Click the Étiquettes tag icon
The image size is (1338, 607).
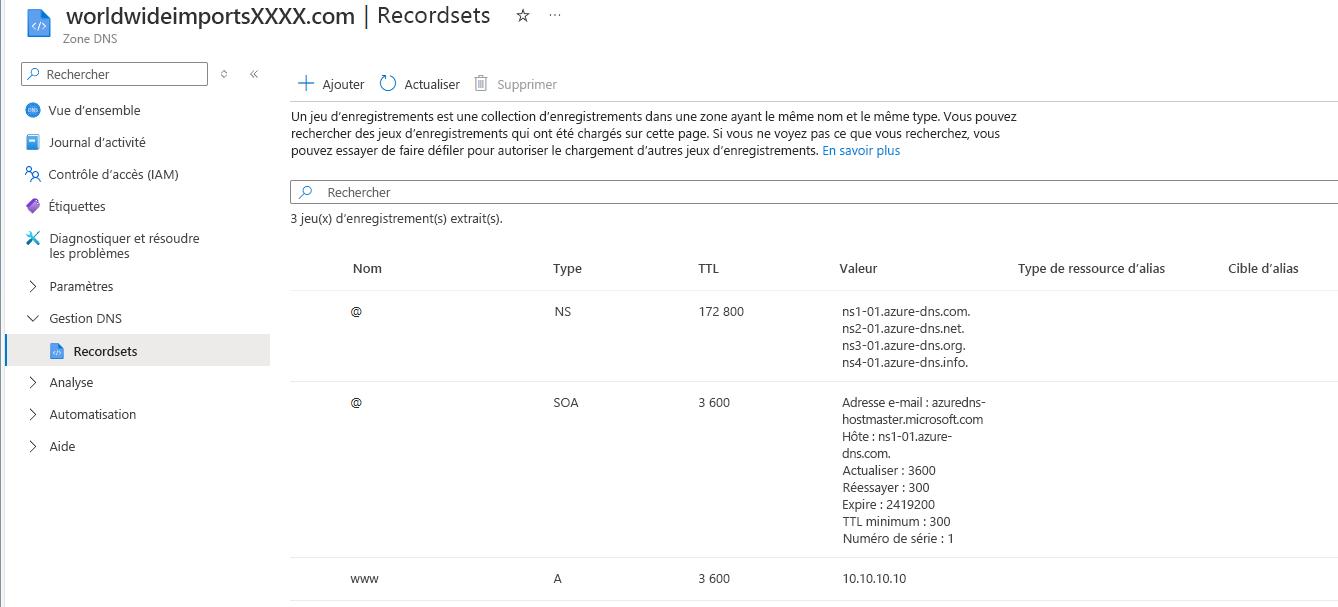(33, 206)
